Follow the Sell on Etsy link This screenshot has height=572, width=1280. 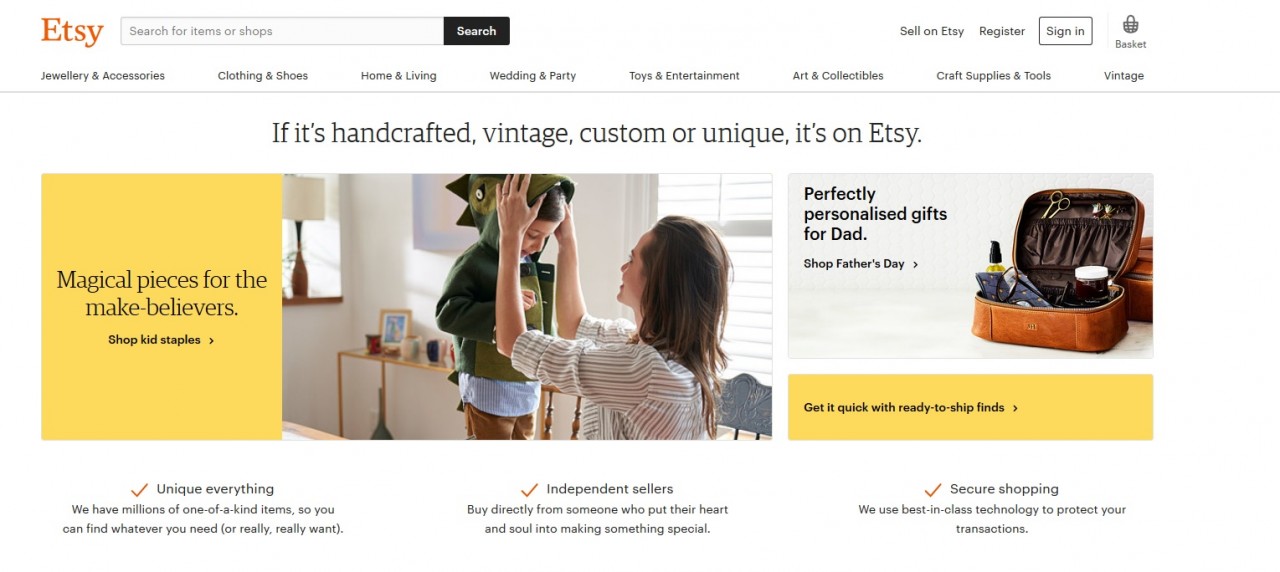(x=932, y=31)
